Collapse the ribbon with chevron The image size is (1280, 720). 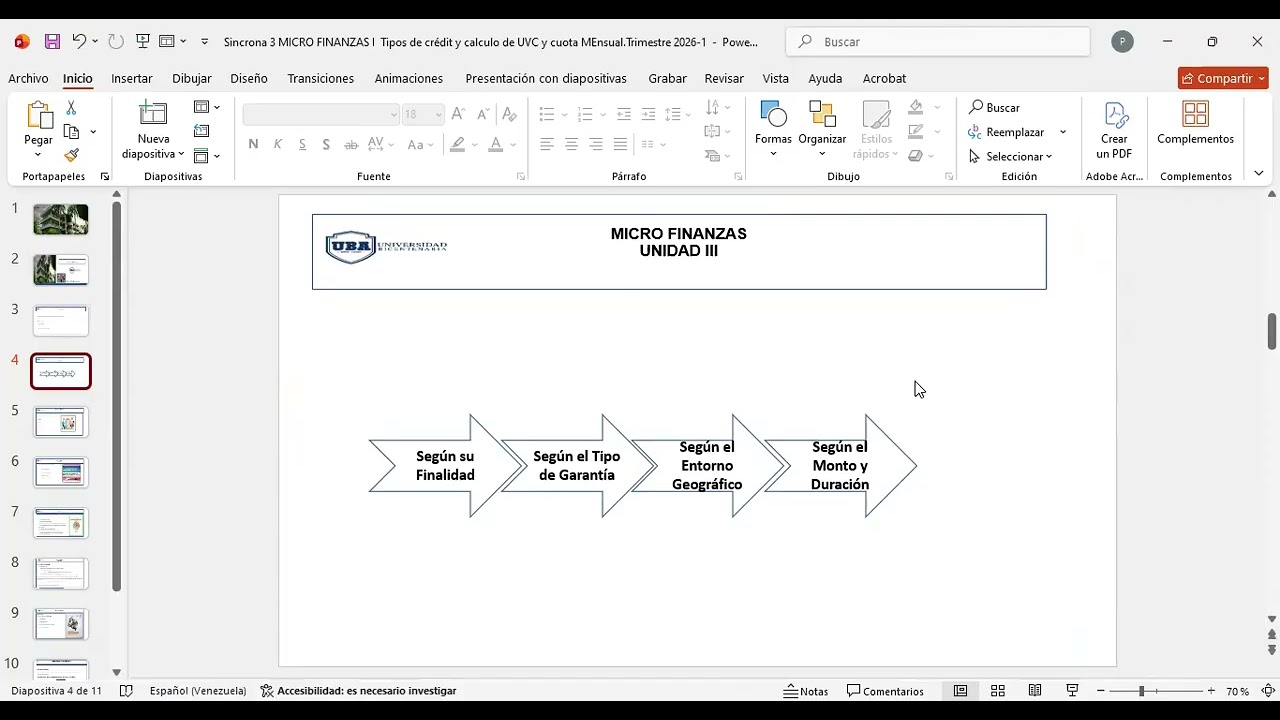coord(1258,173)
